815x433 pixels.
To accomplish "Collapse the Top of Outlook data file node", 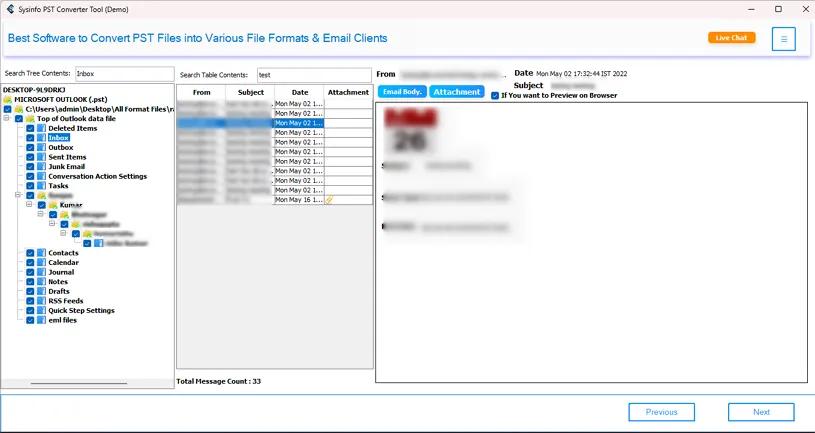I will (x=6, y=119).
